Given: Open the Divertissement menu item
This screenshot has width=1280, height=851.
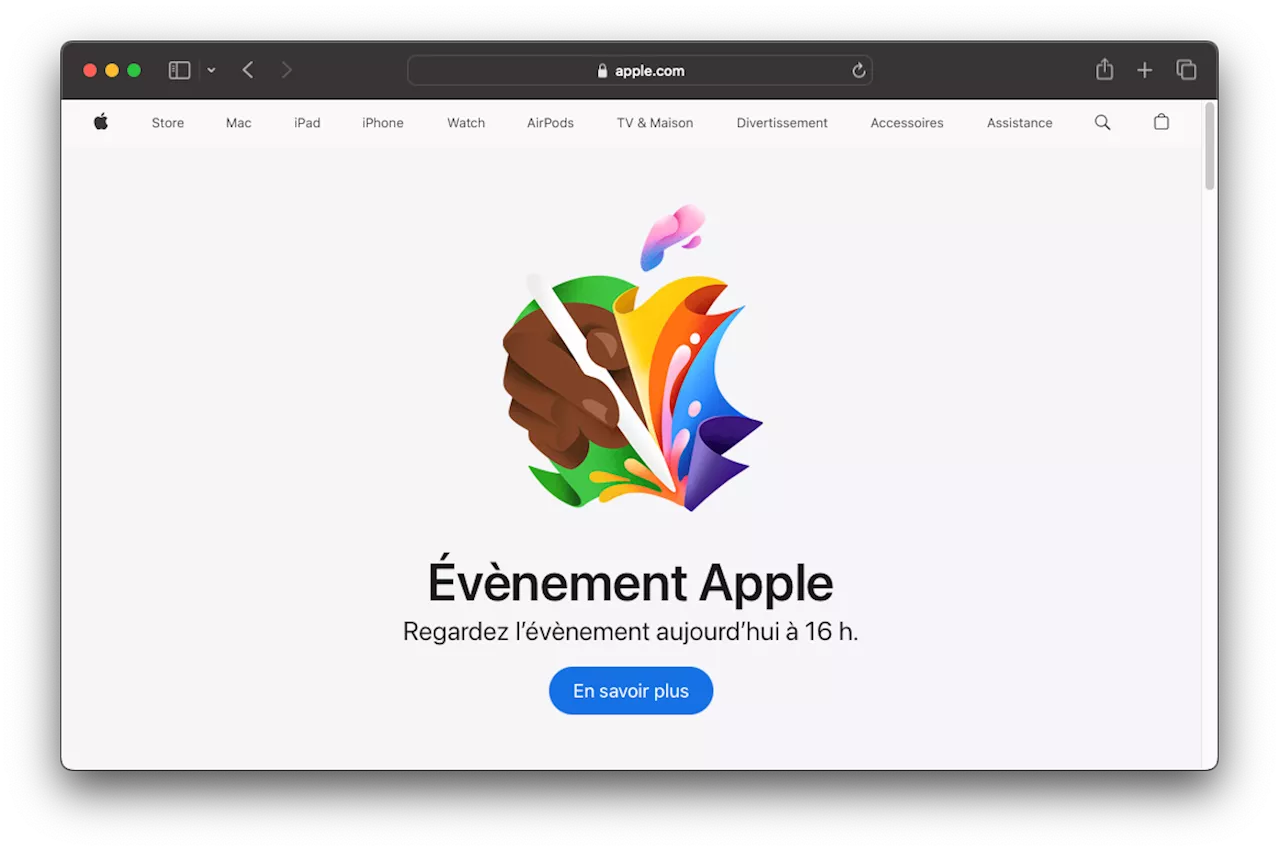Looking at the screenshot, I should 782,123.
